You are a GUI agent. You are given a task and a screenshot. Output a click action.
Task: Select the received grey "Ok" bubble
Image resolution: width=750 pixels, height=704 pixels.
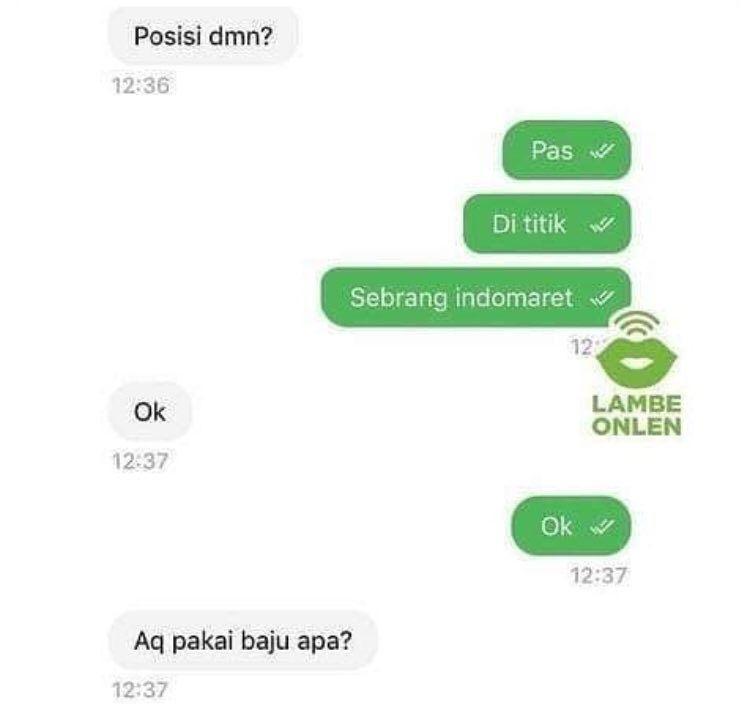(x=150, y=412)
